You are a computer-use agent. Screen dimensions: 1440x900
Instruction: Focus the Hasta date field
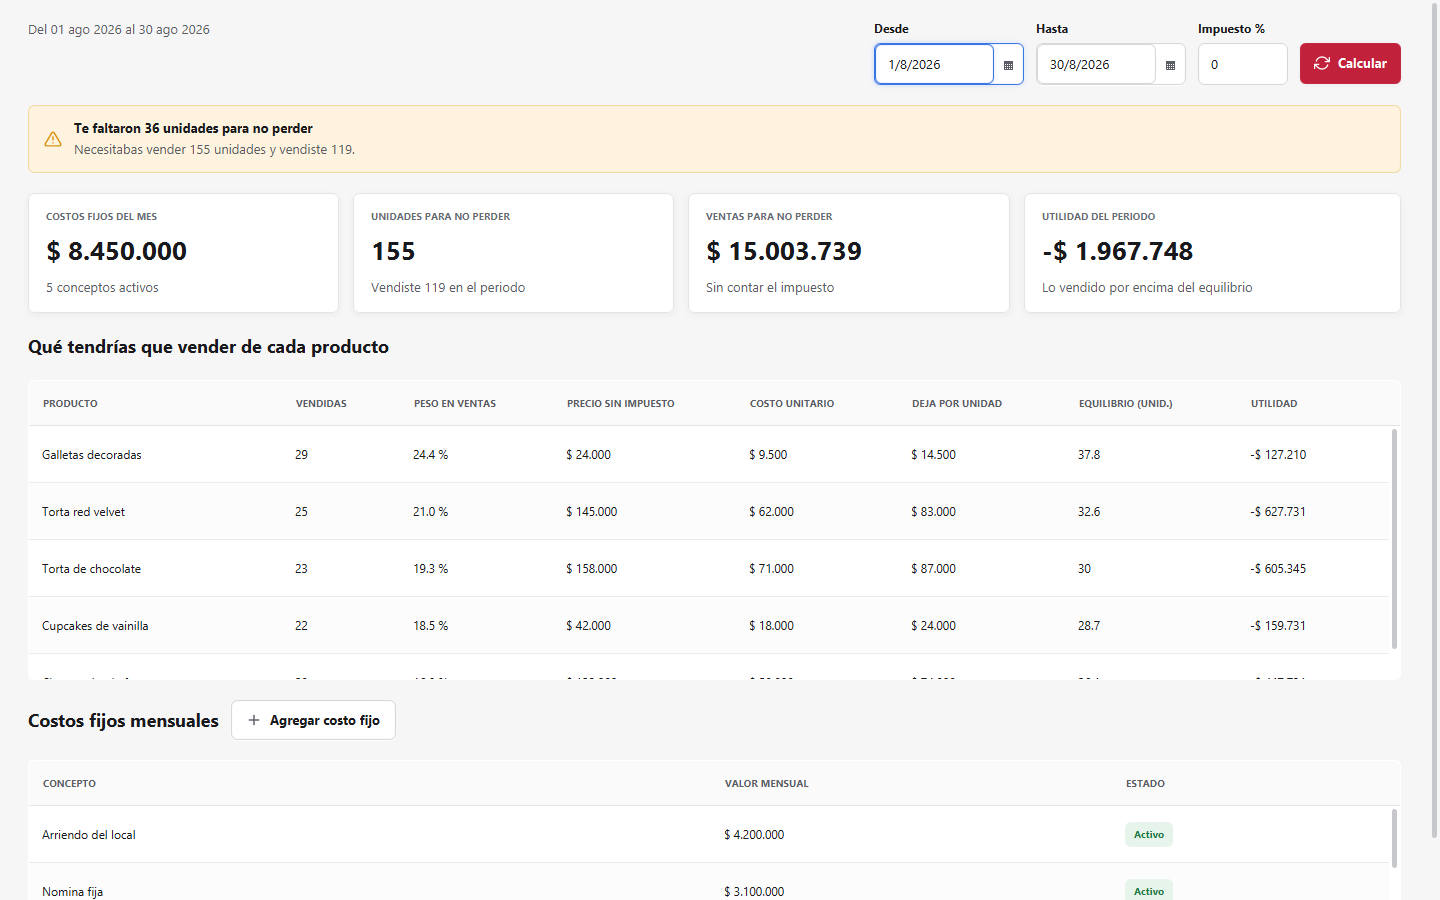point(1096,64)
